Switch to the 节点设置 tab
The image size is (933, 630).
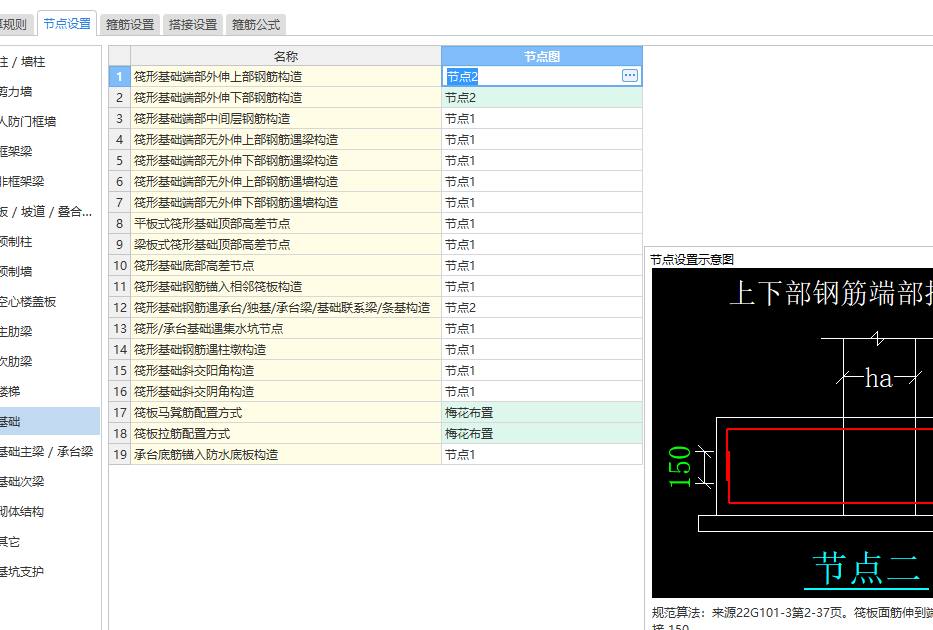tap(67, 24)
